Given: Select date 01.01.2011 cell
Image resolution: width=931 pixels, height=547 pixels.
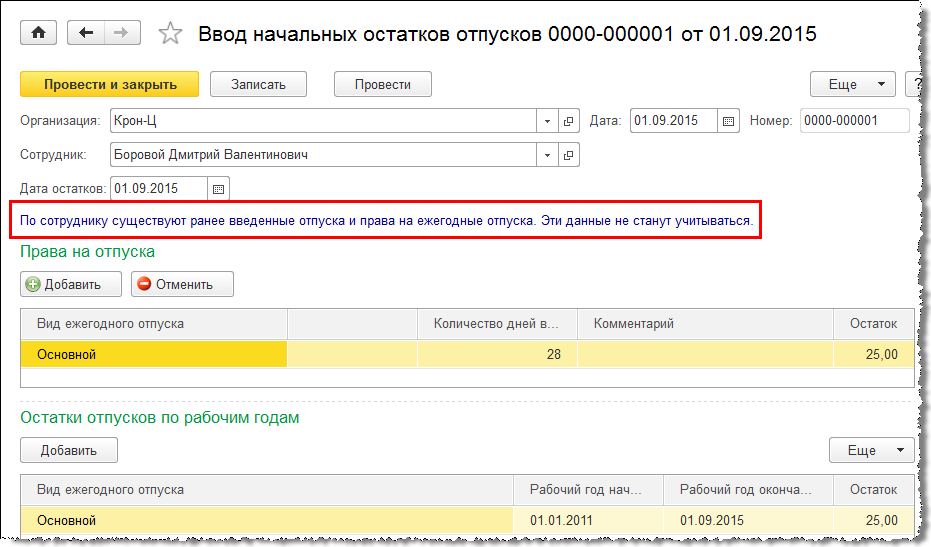Looking at the screenshot, I should tap(588, 520).
